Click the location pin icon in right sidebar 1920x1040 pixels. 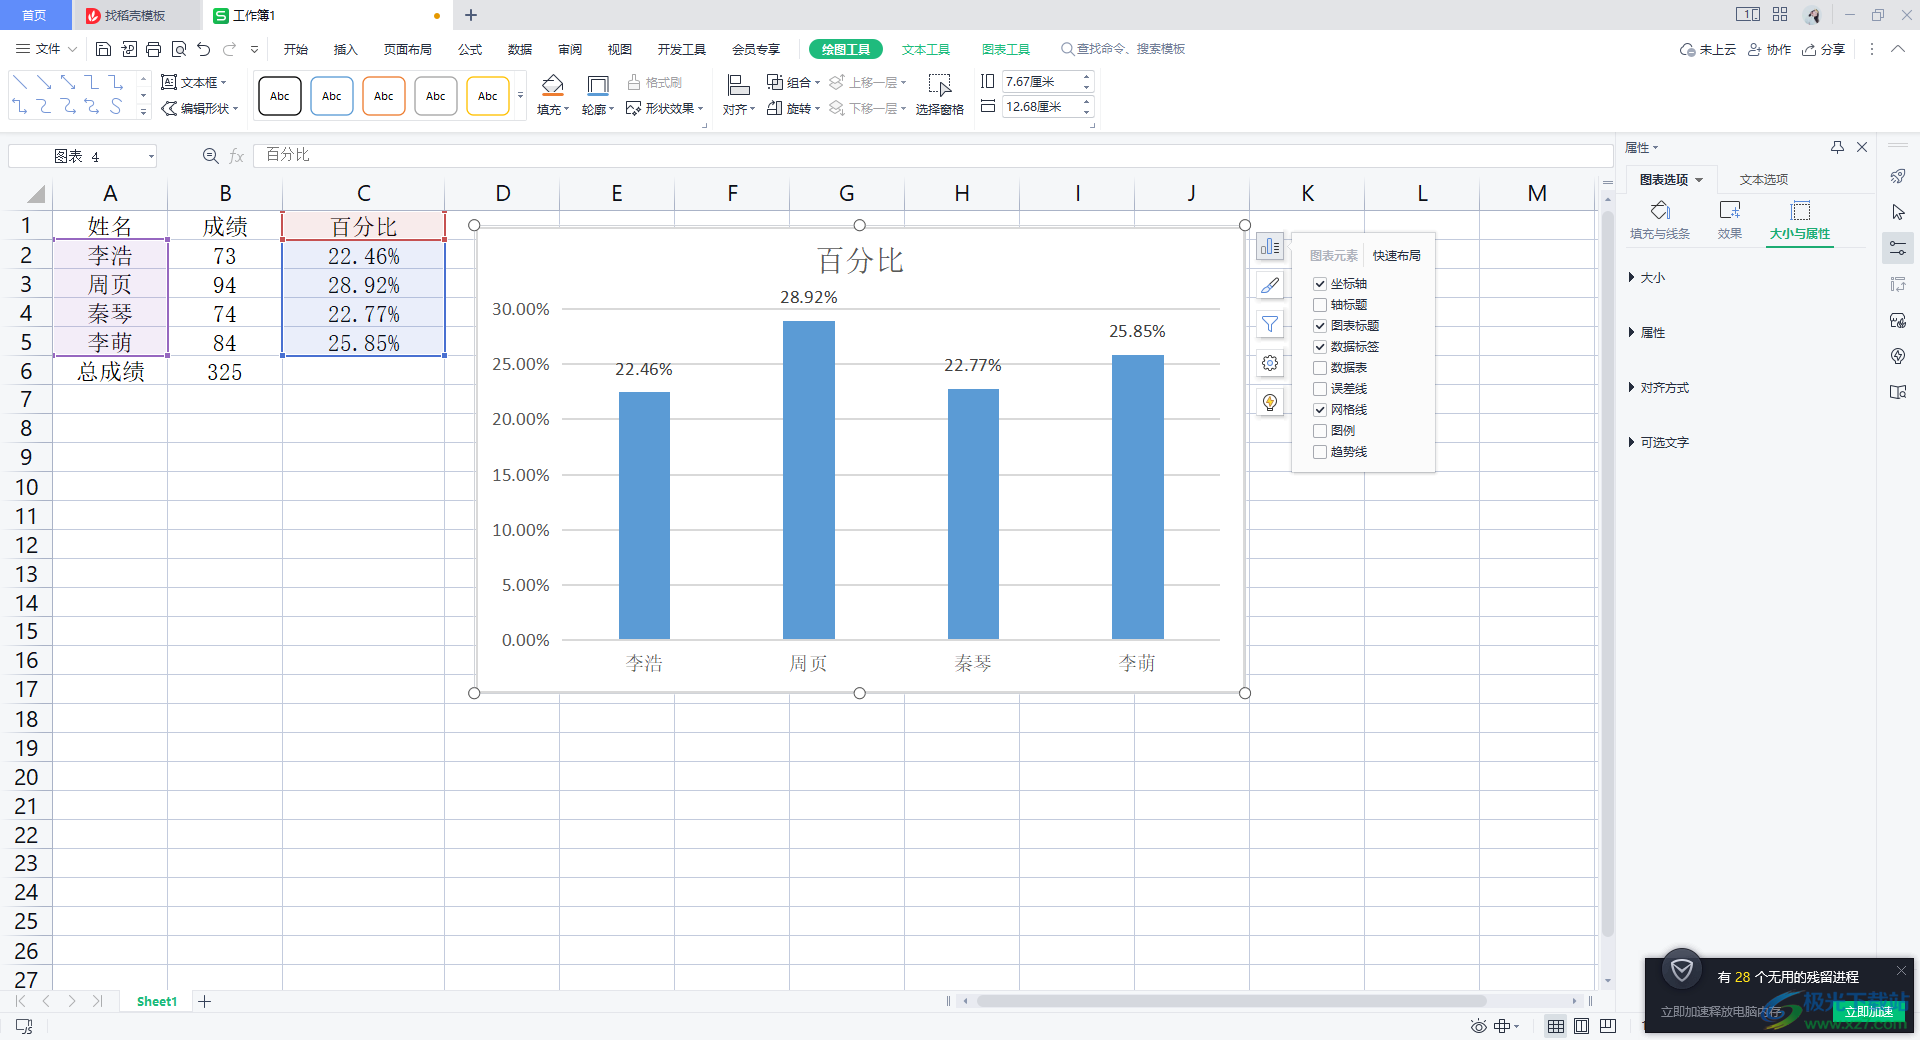pyautogui.click(x=1898, y=356)
